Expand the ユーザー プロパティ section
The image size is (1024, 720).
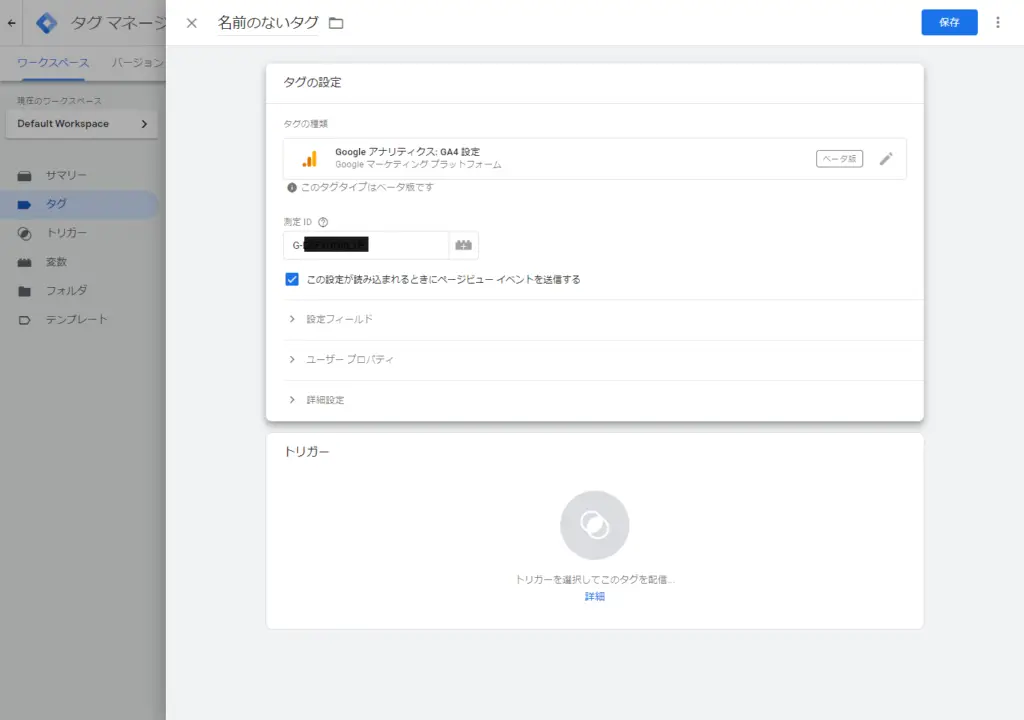[x=603, y=360]
